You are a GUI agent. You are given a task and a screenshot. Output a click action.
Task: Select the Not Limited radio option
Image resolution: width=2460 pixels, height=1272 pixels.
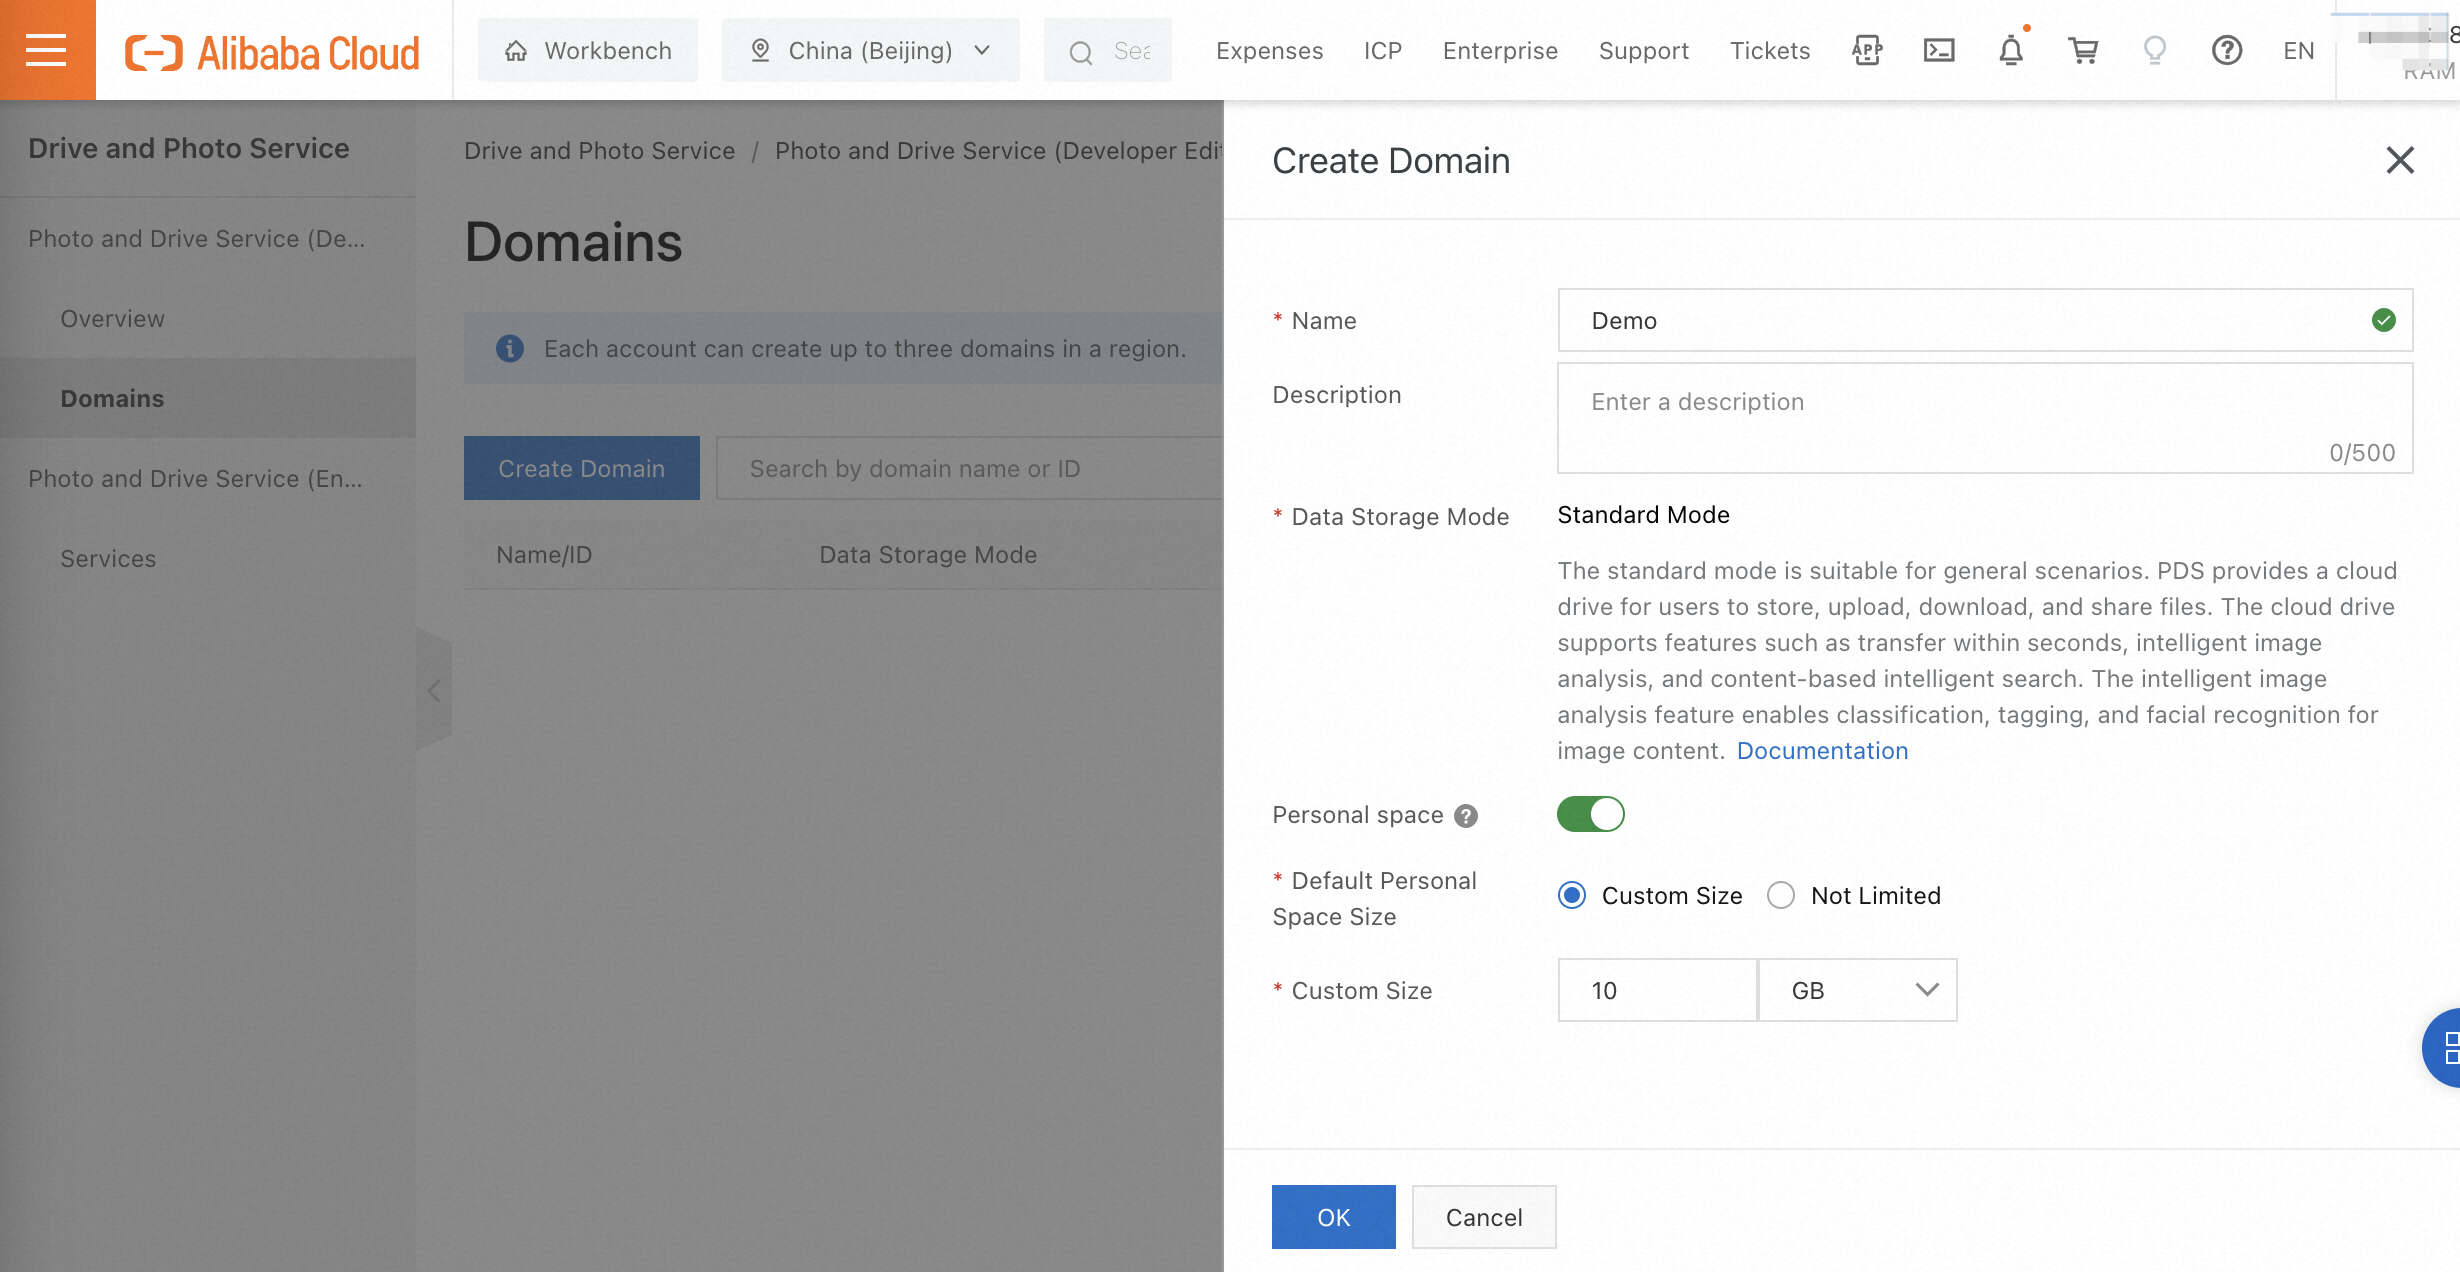(1781, 895)
